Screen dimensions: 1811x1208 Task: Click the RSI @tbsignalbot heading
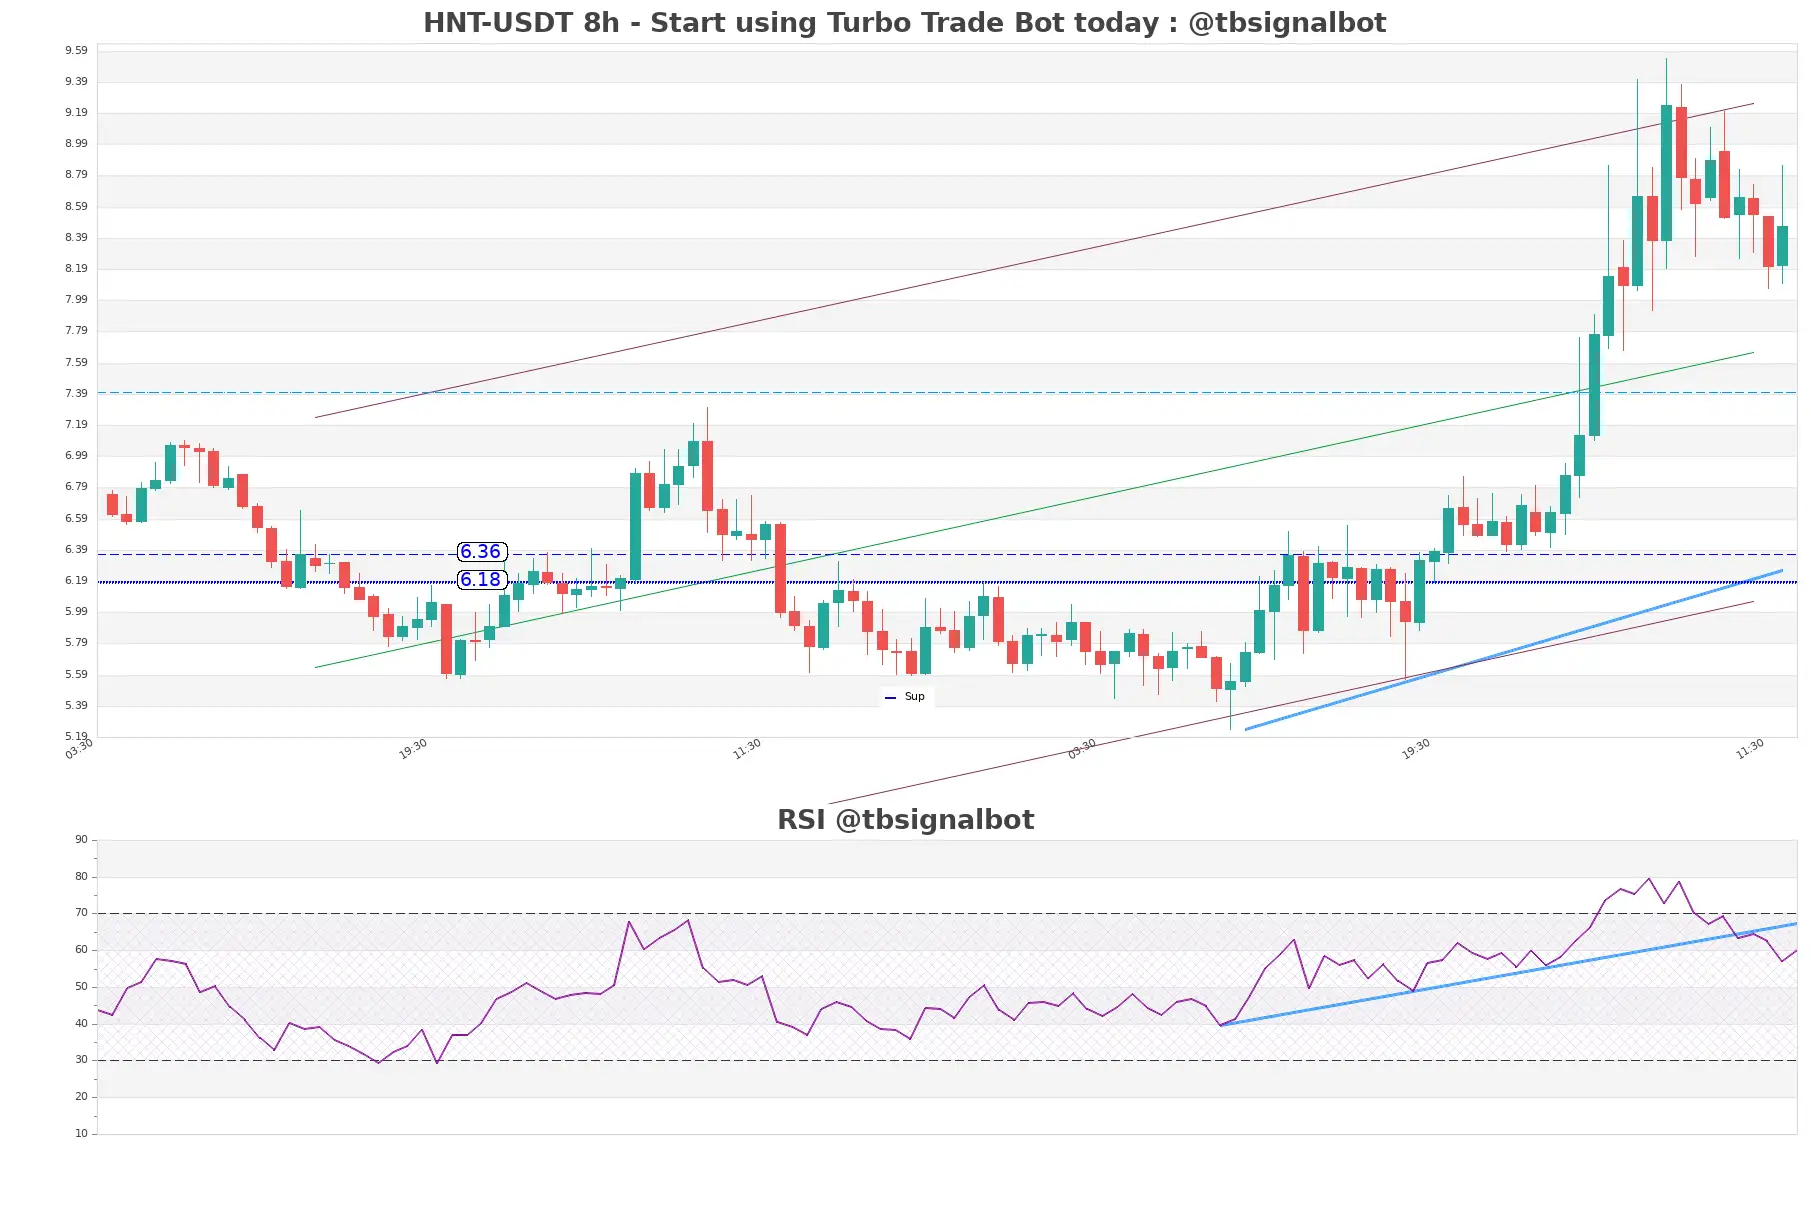pos(905,820)
